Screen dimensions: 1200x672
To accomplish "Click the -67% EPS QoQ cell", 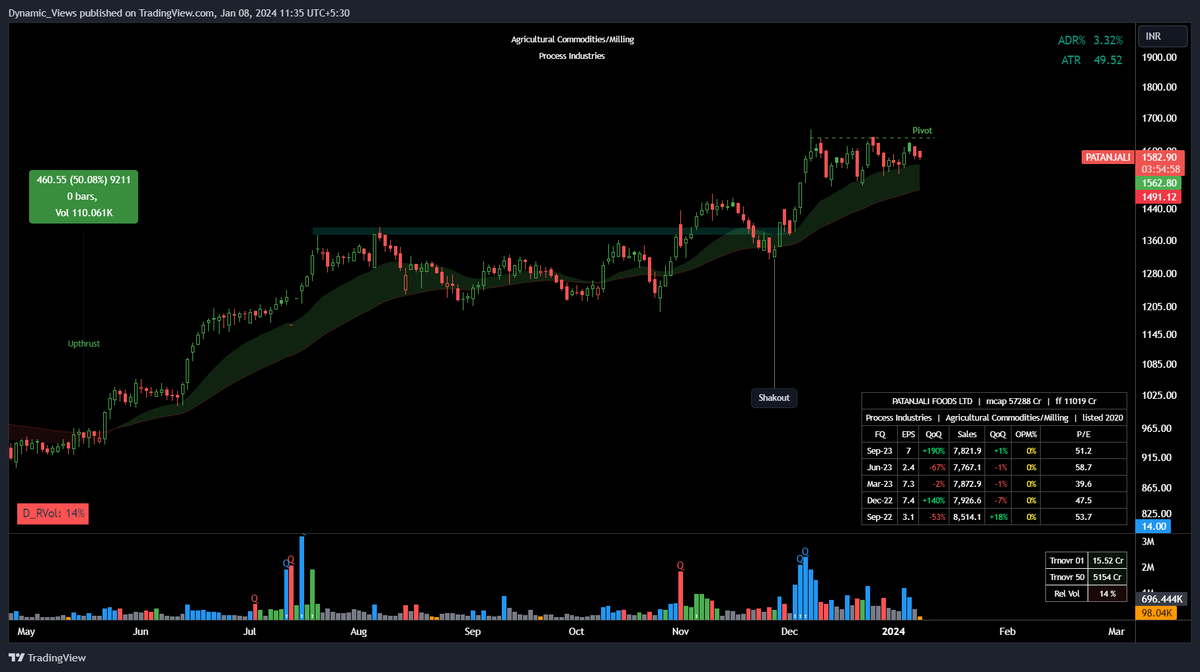I will point(934,467).
